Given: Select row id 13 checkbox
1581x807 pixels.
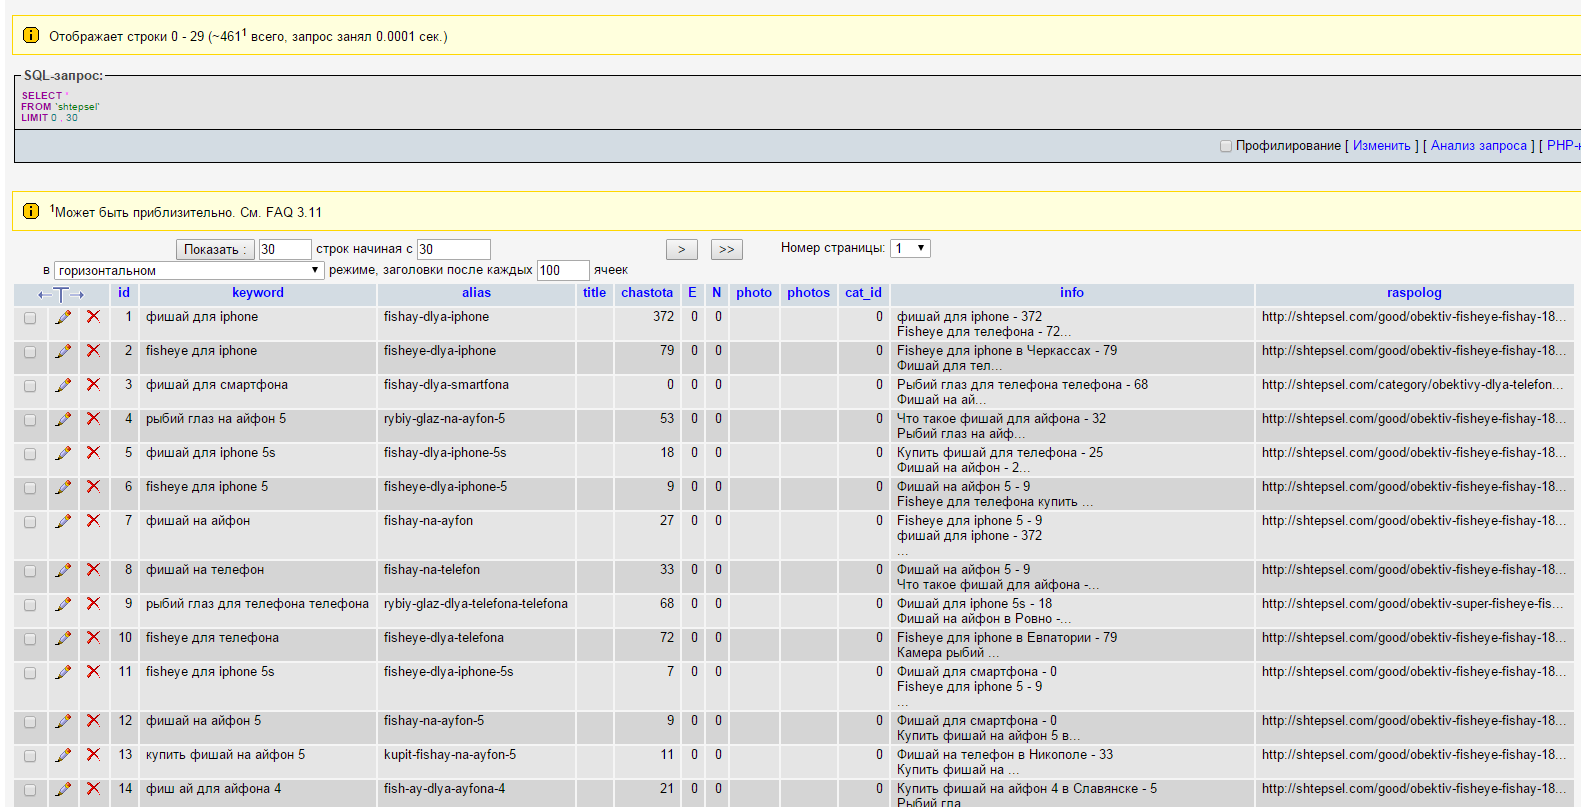Looking at the screenshot, I should (x=30, y=756).
